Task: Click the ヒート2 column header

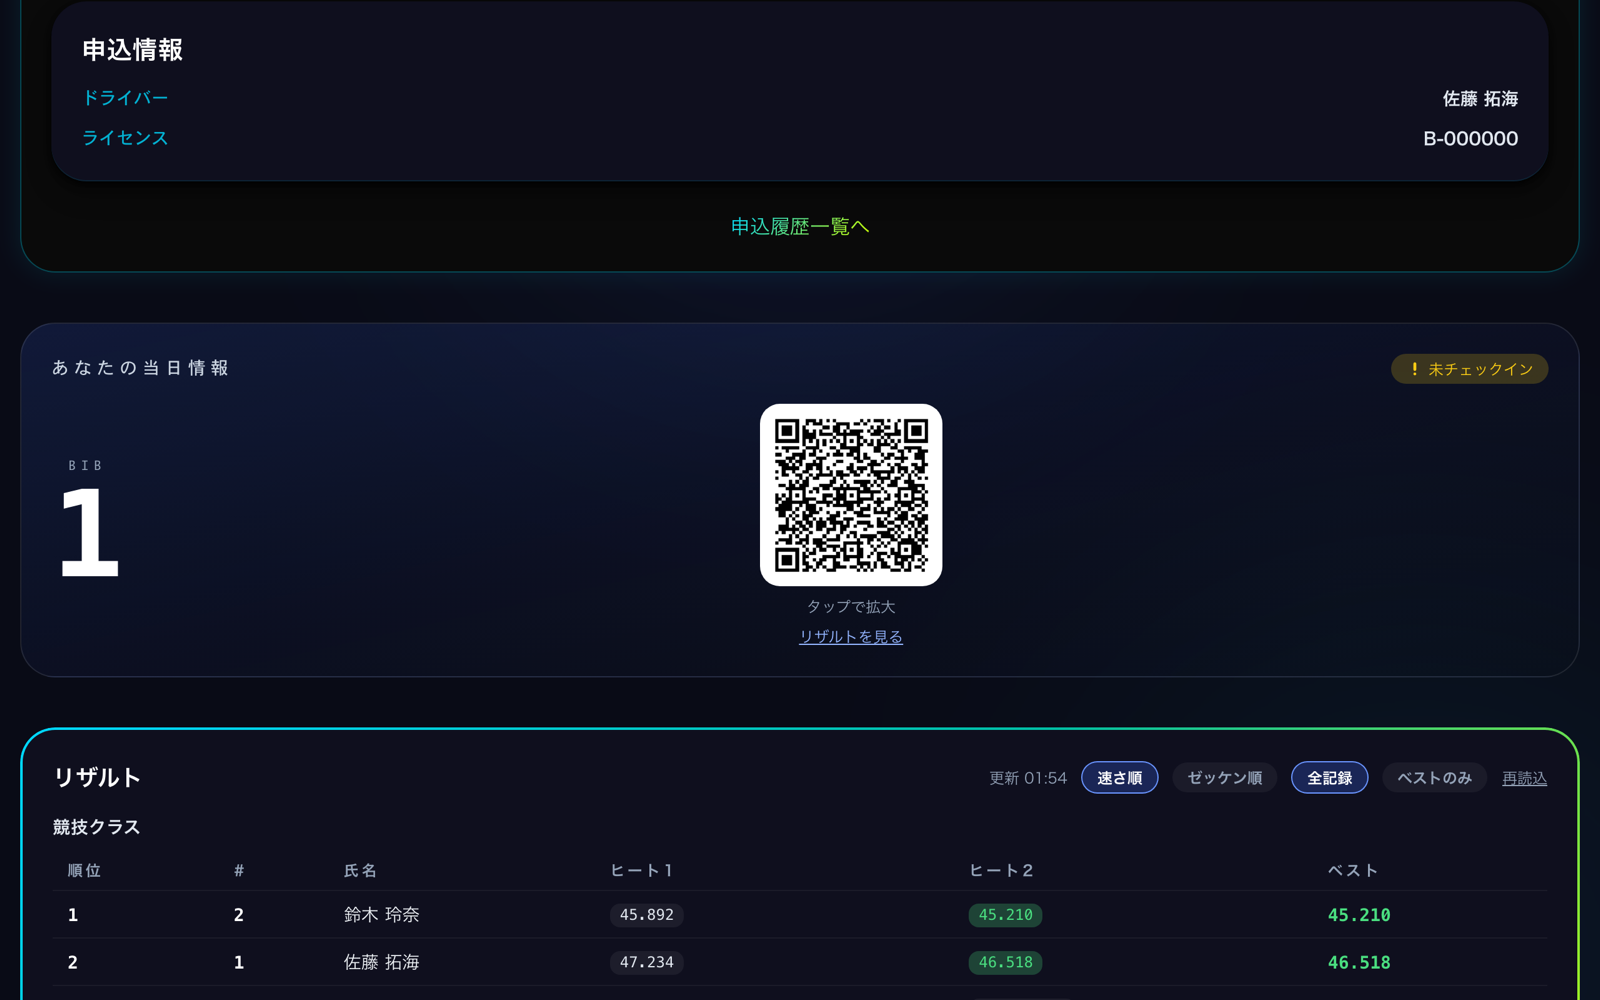Action: [x=1001, y=871]
